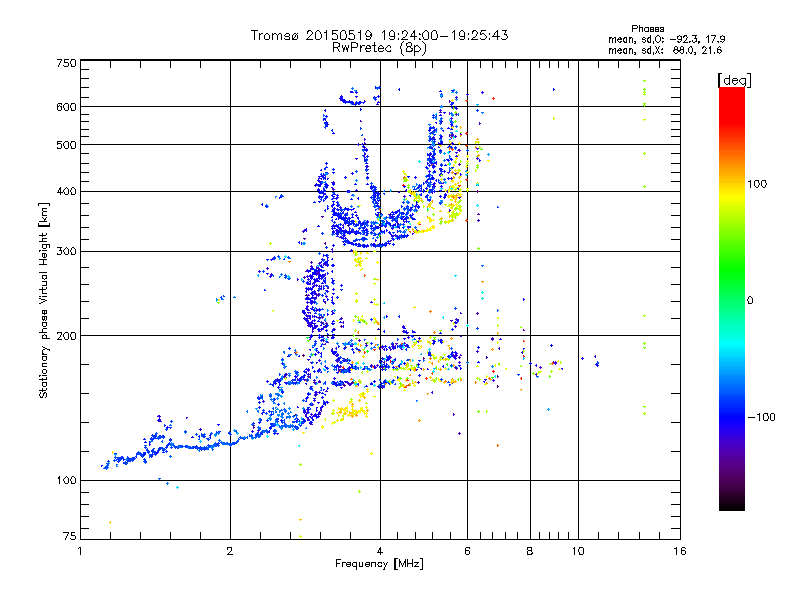Click the y-axis tick label '200'
The width and height of the screenshot is (800, 600).
pyautogui.click(x=66, y=336)
